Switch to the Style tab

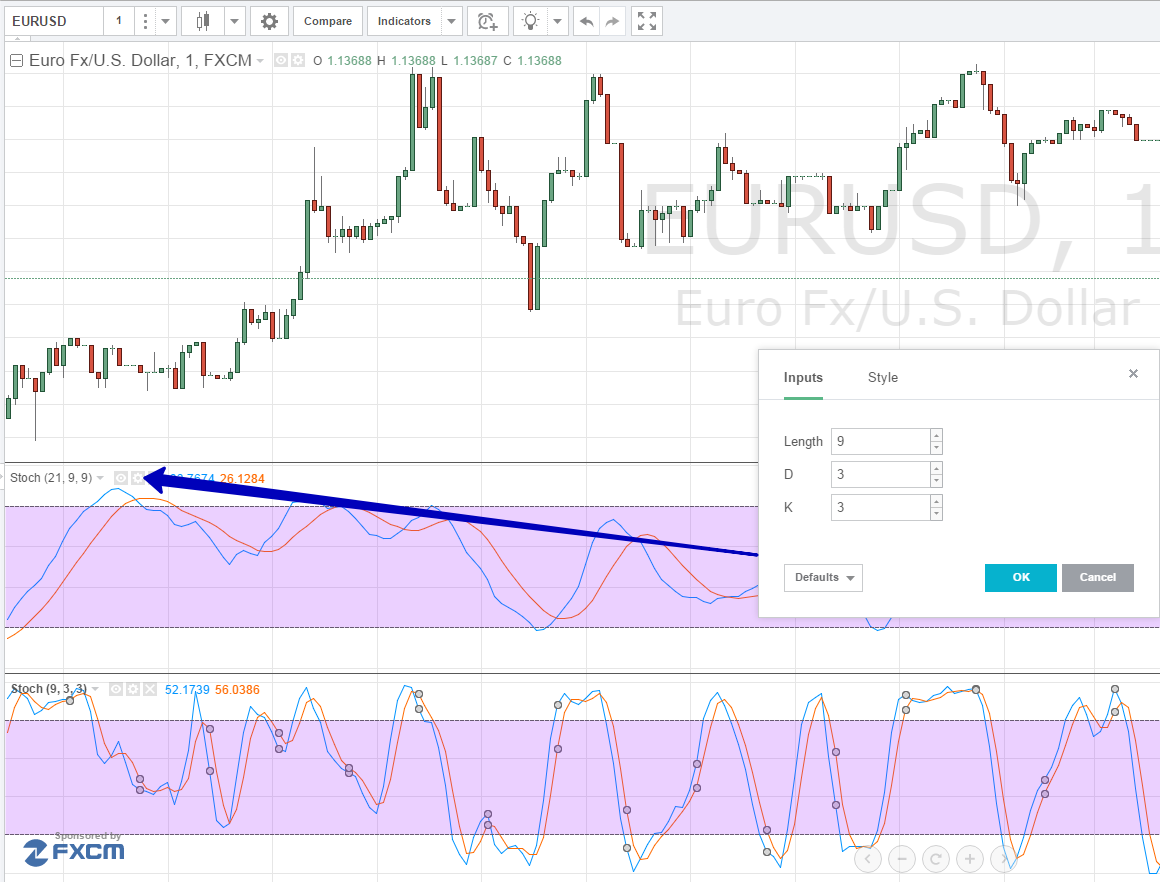point(883,377)
